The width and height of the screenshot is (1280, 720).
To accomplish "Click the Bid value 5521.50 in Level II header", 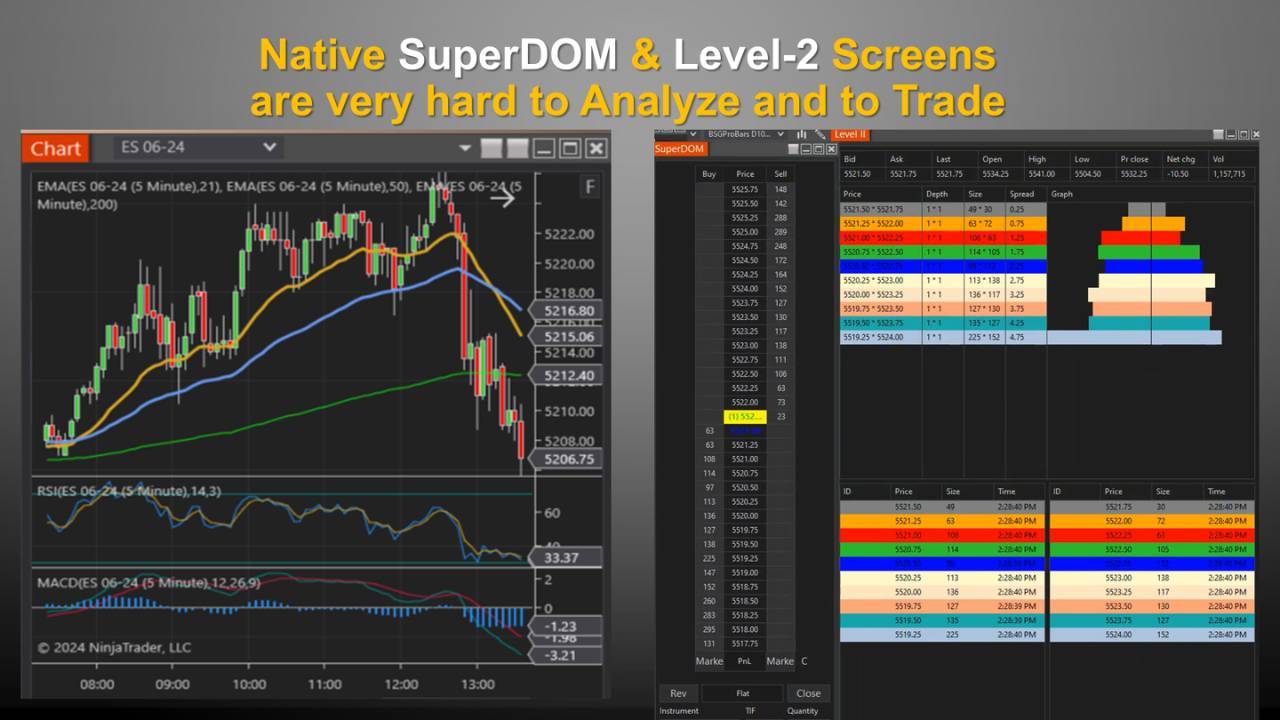I will click(857, 173).
